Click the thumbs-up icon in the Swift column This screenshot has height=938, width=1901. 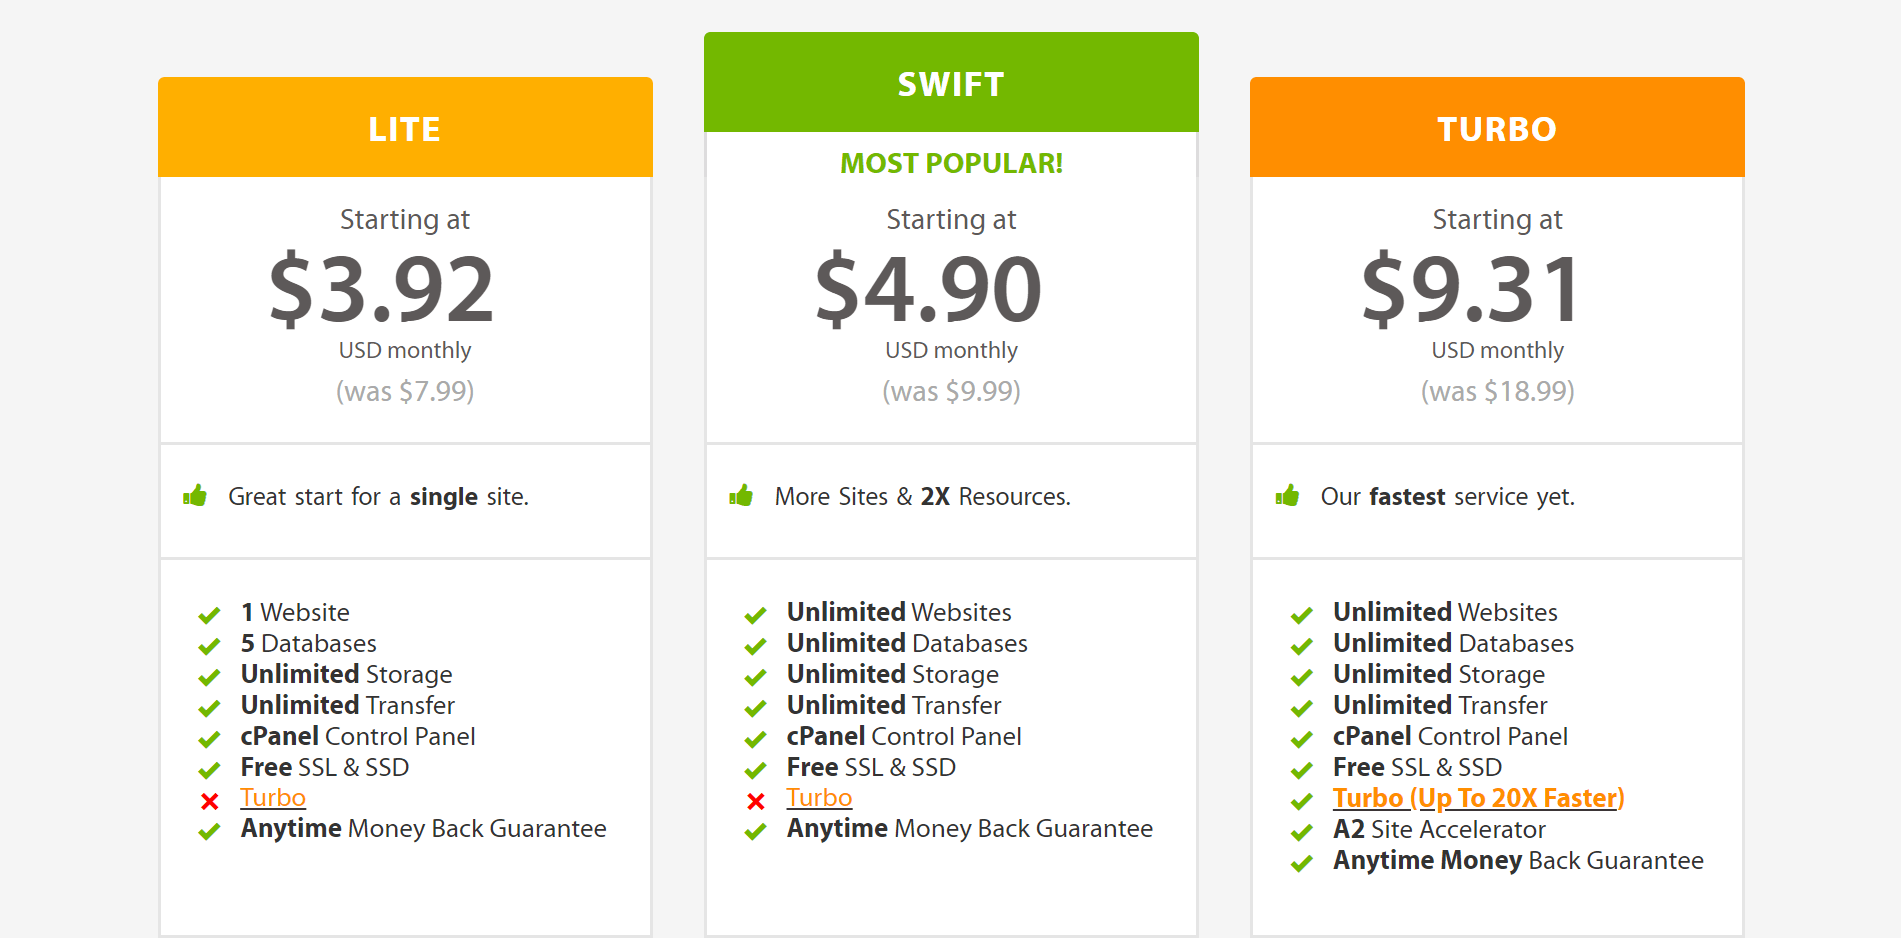tap(743, 496)
